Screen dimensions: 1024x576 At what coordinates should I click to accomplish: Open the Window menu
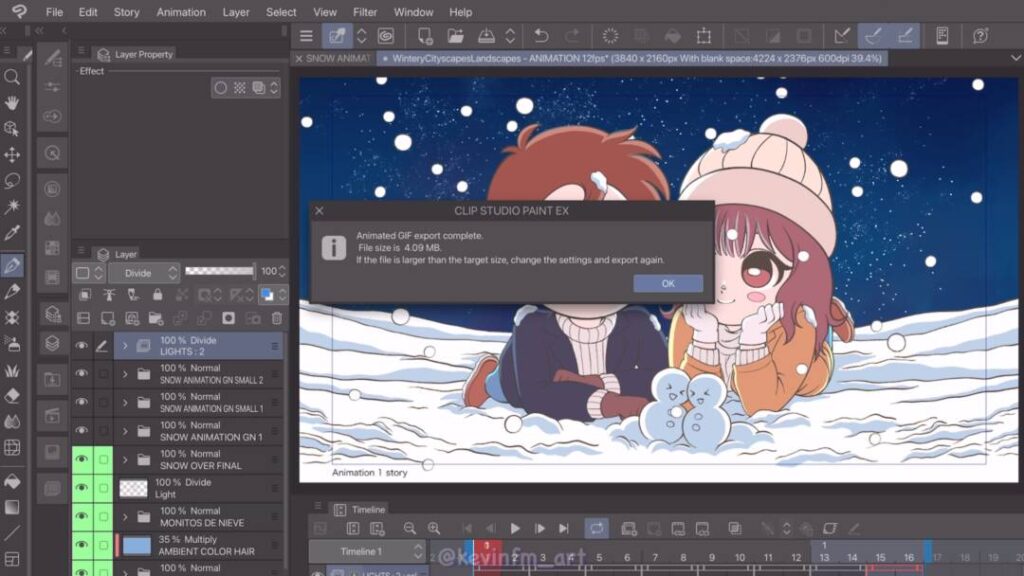coord(413,12)
